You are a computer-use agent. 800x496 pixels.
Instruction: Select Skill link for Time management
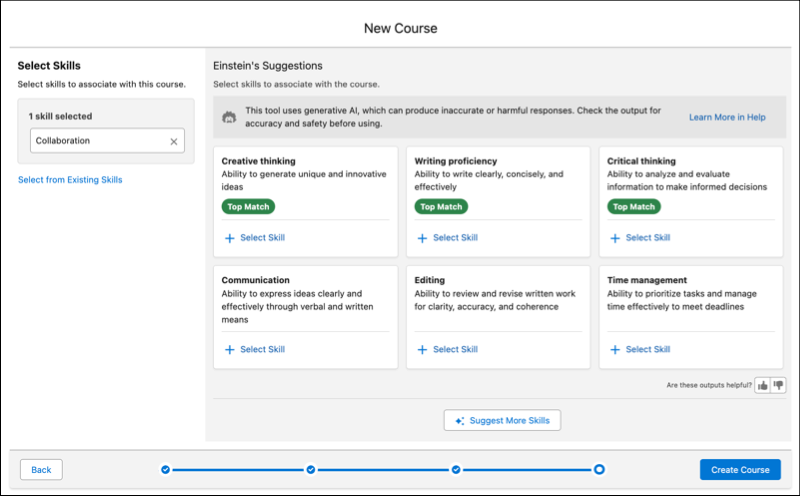[x=648, y=349]
